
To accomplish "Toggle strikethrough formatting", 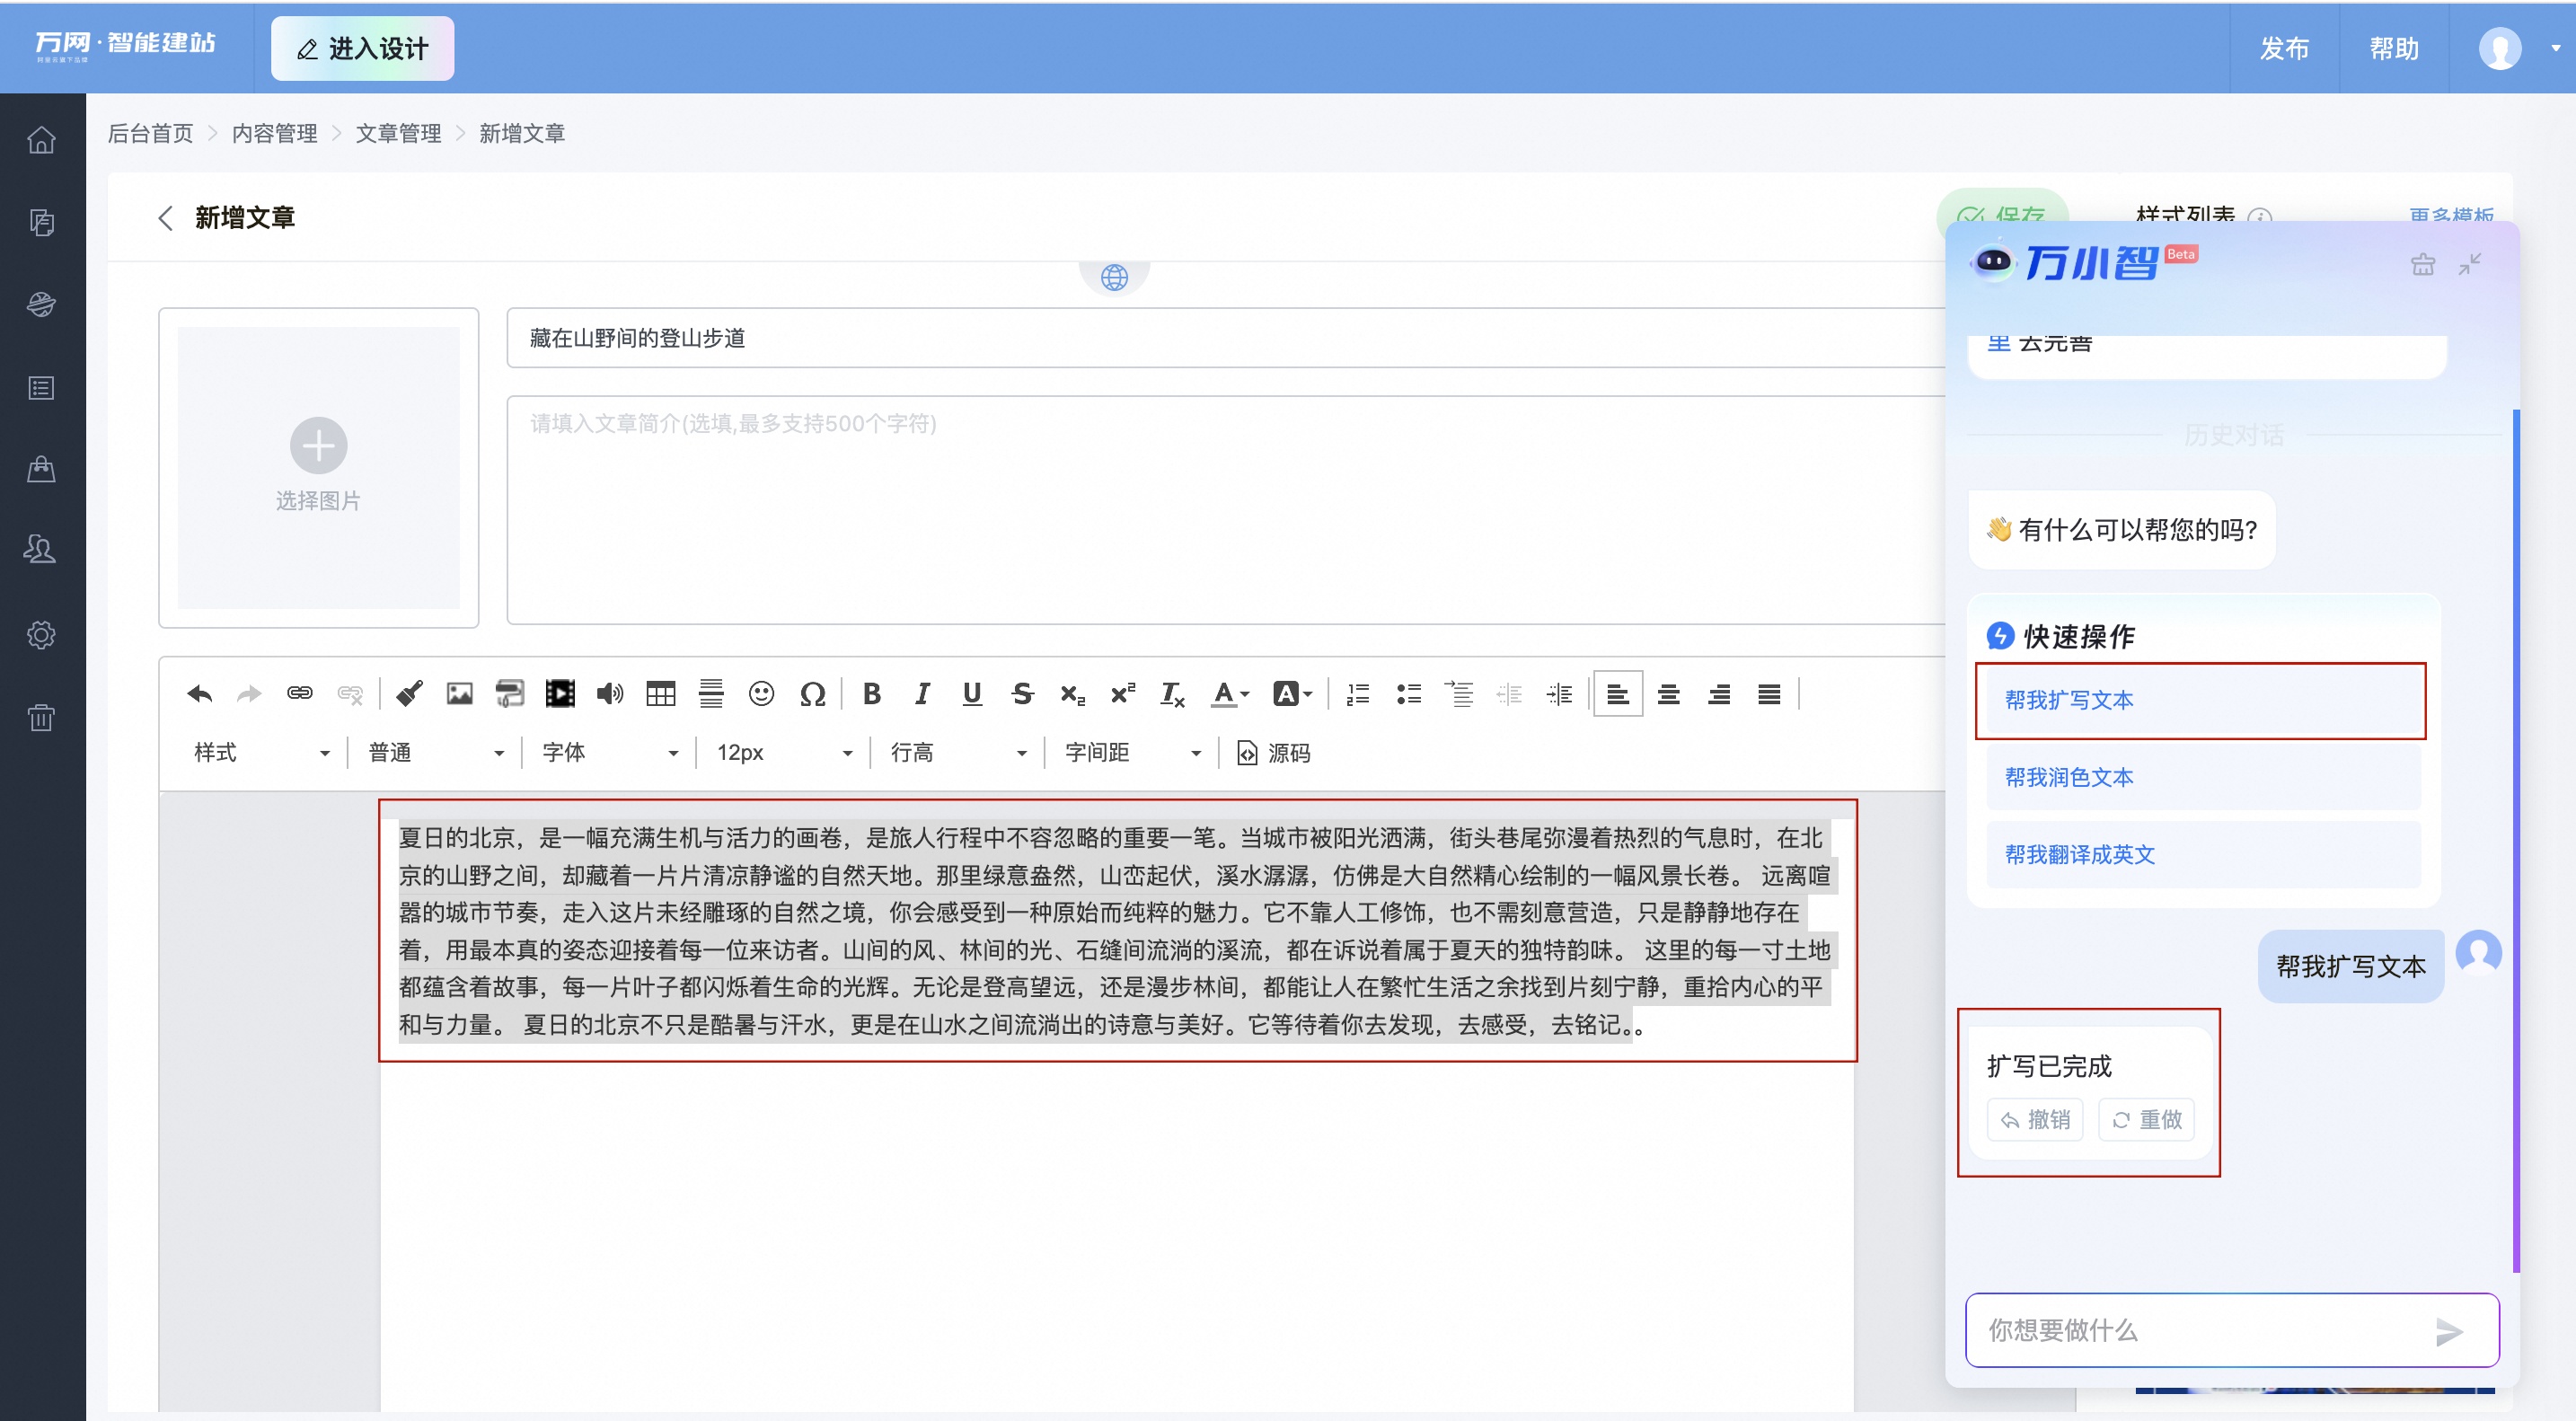I will (x=1022, y=694).
